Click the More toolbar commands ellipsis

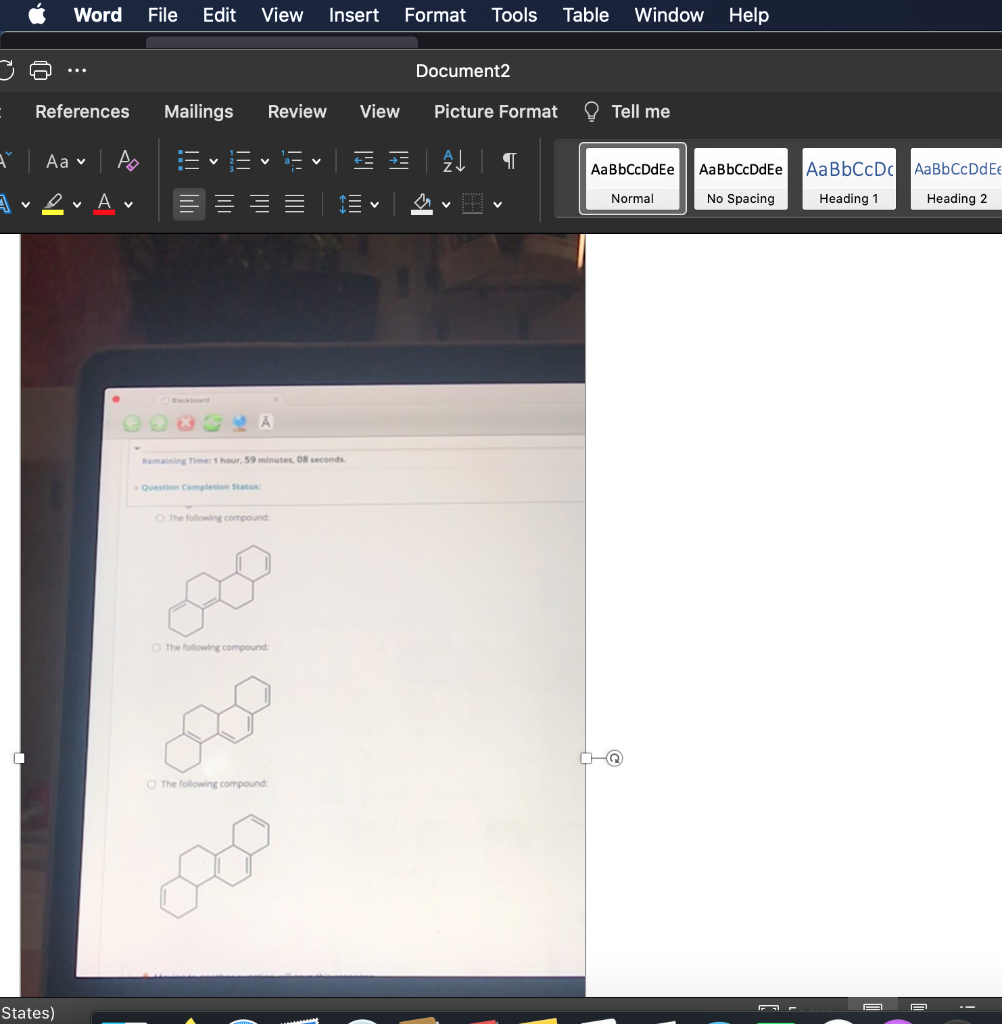pos(77,70)
